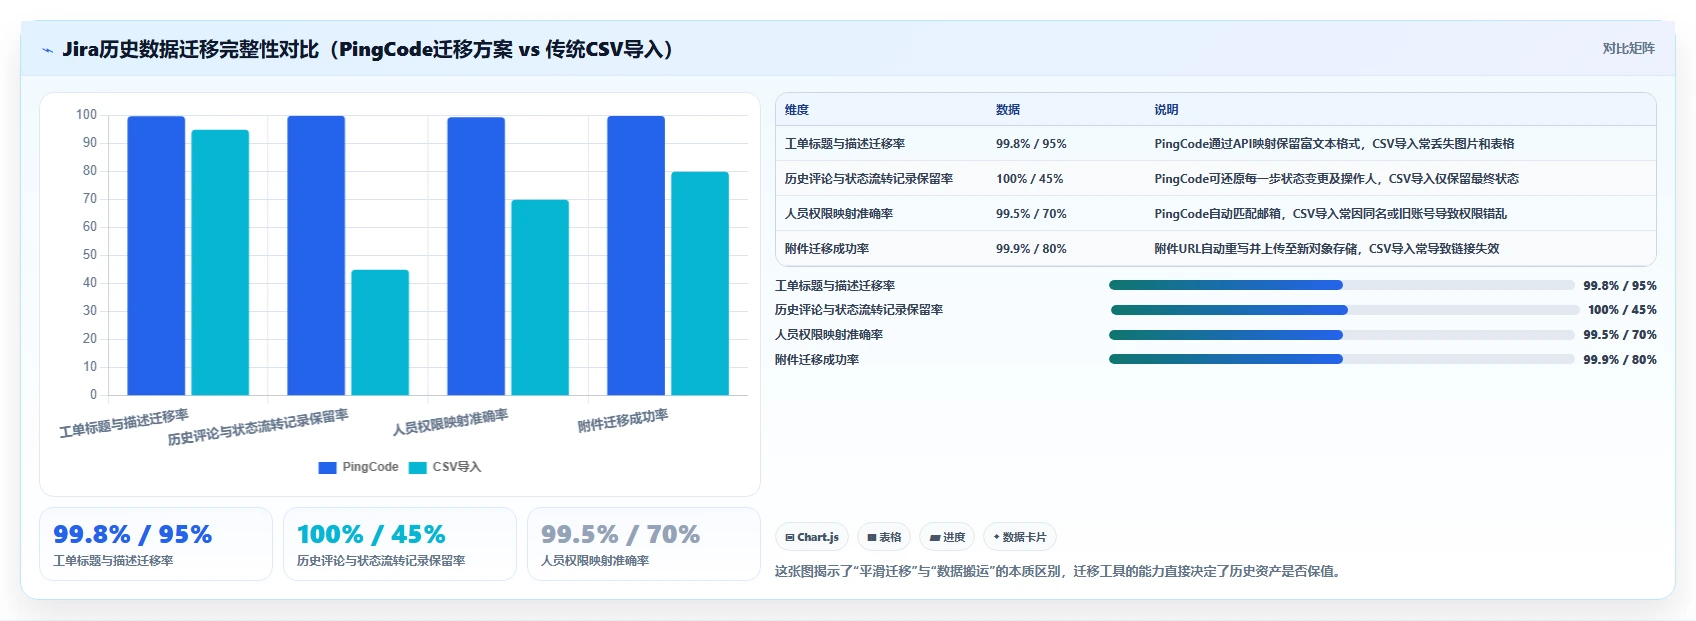Click the 维度 column header
This screenshot has height=621, width=1696.
pos(797,110)
